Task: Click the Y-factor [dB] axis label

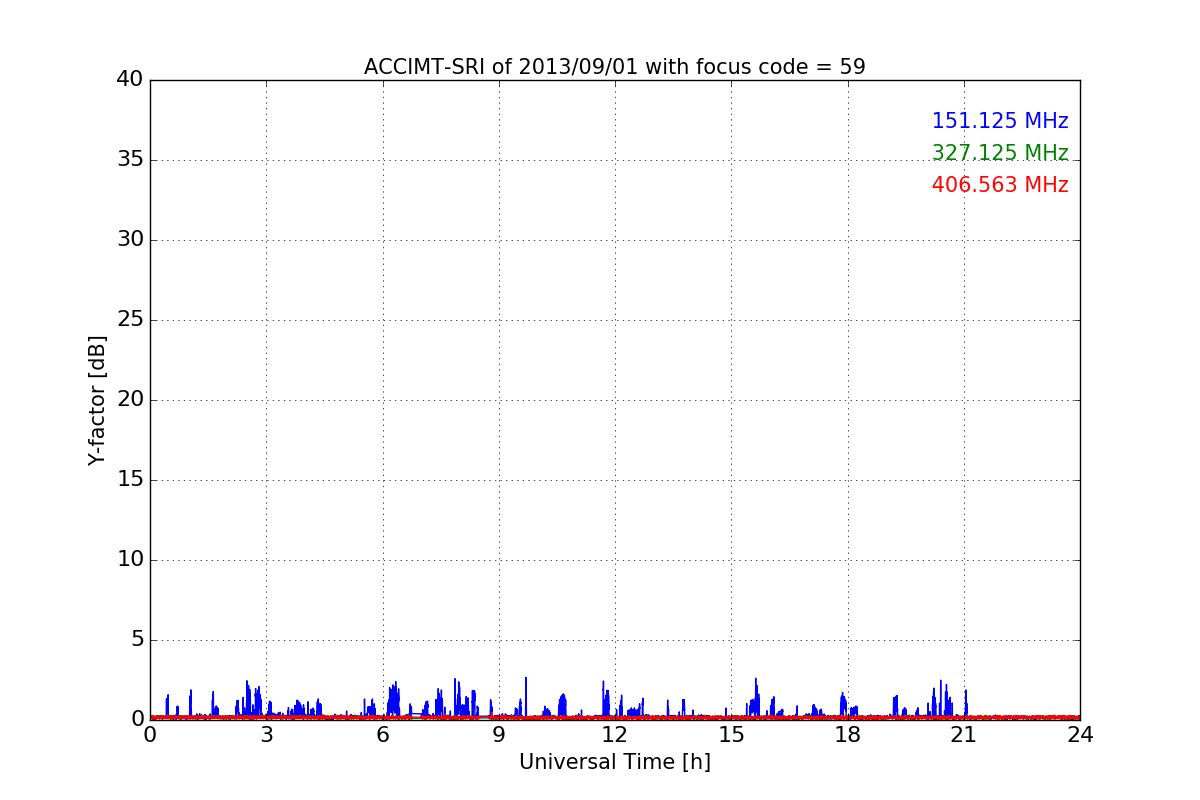Action: click(x=97, y=400)
